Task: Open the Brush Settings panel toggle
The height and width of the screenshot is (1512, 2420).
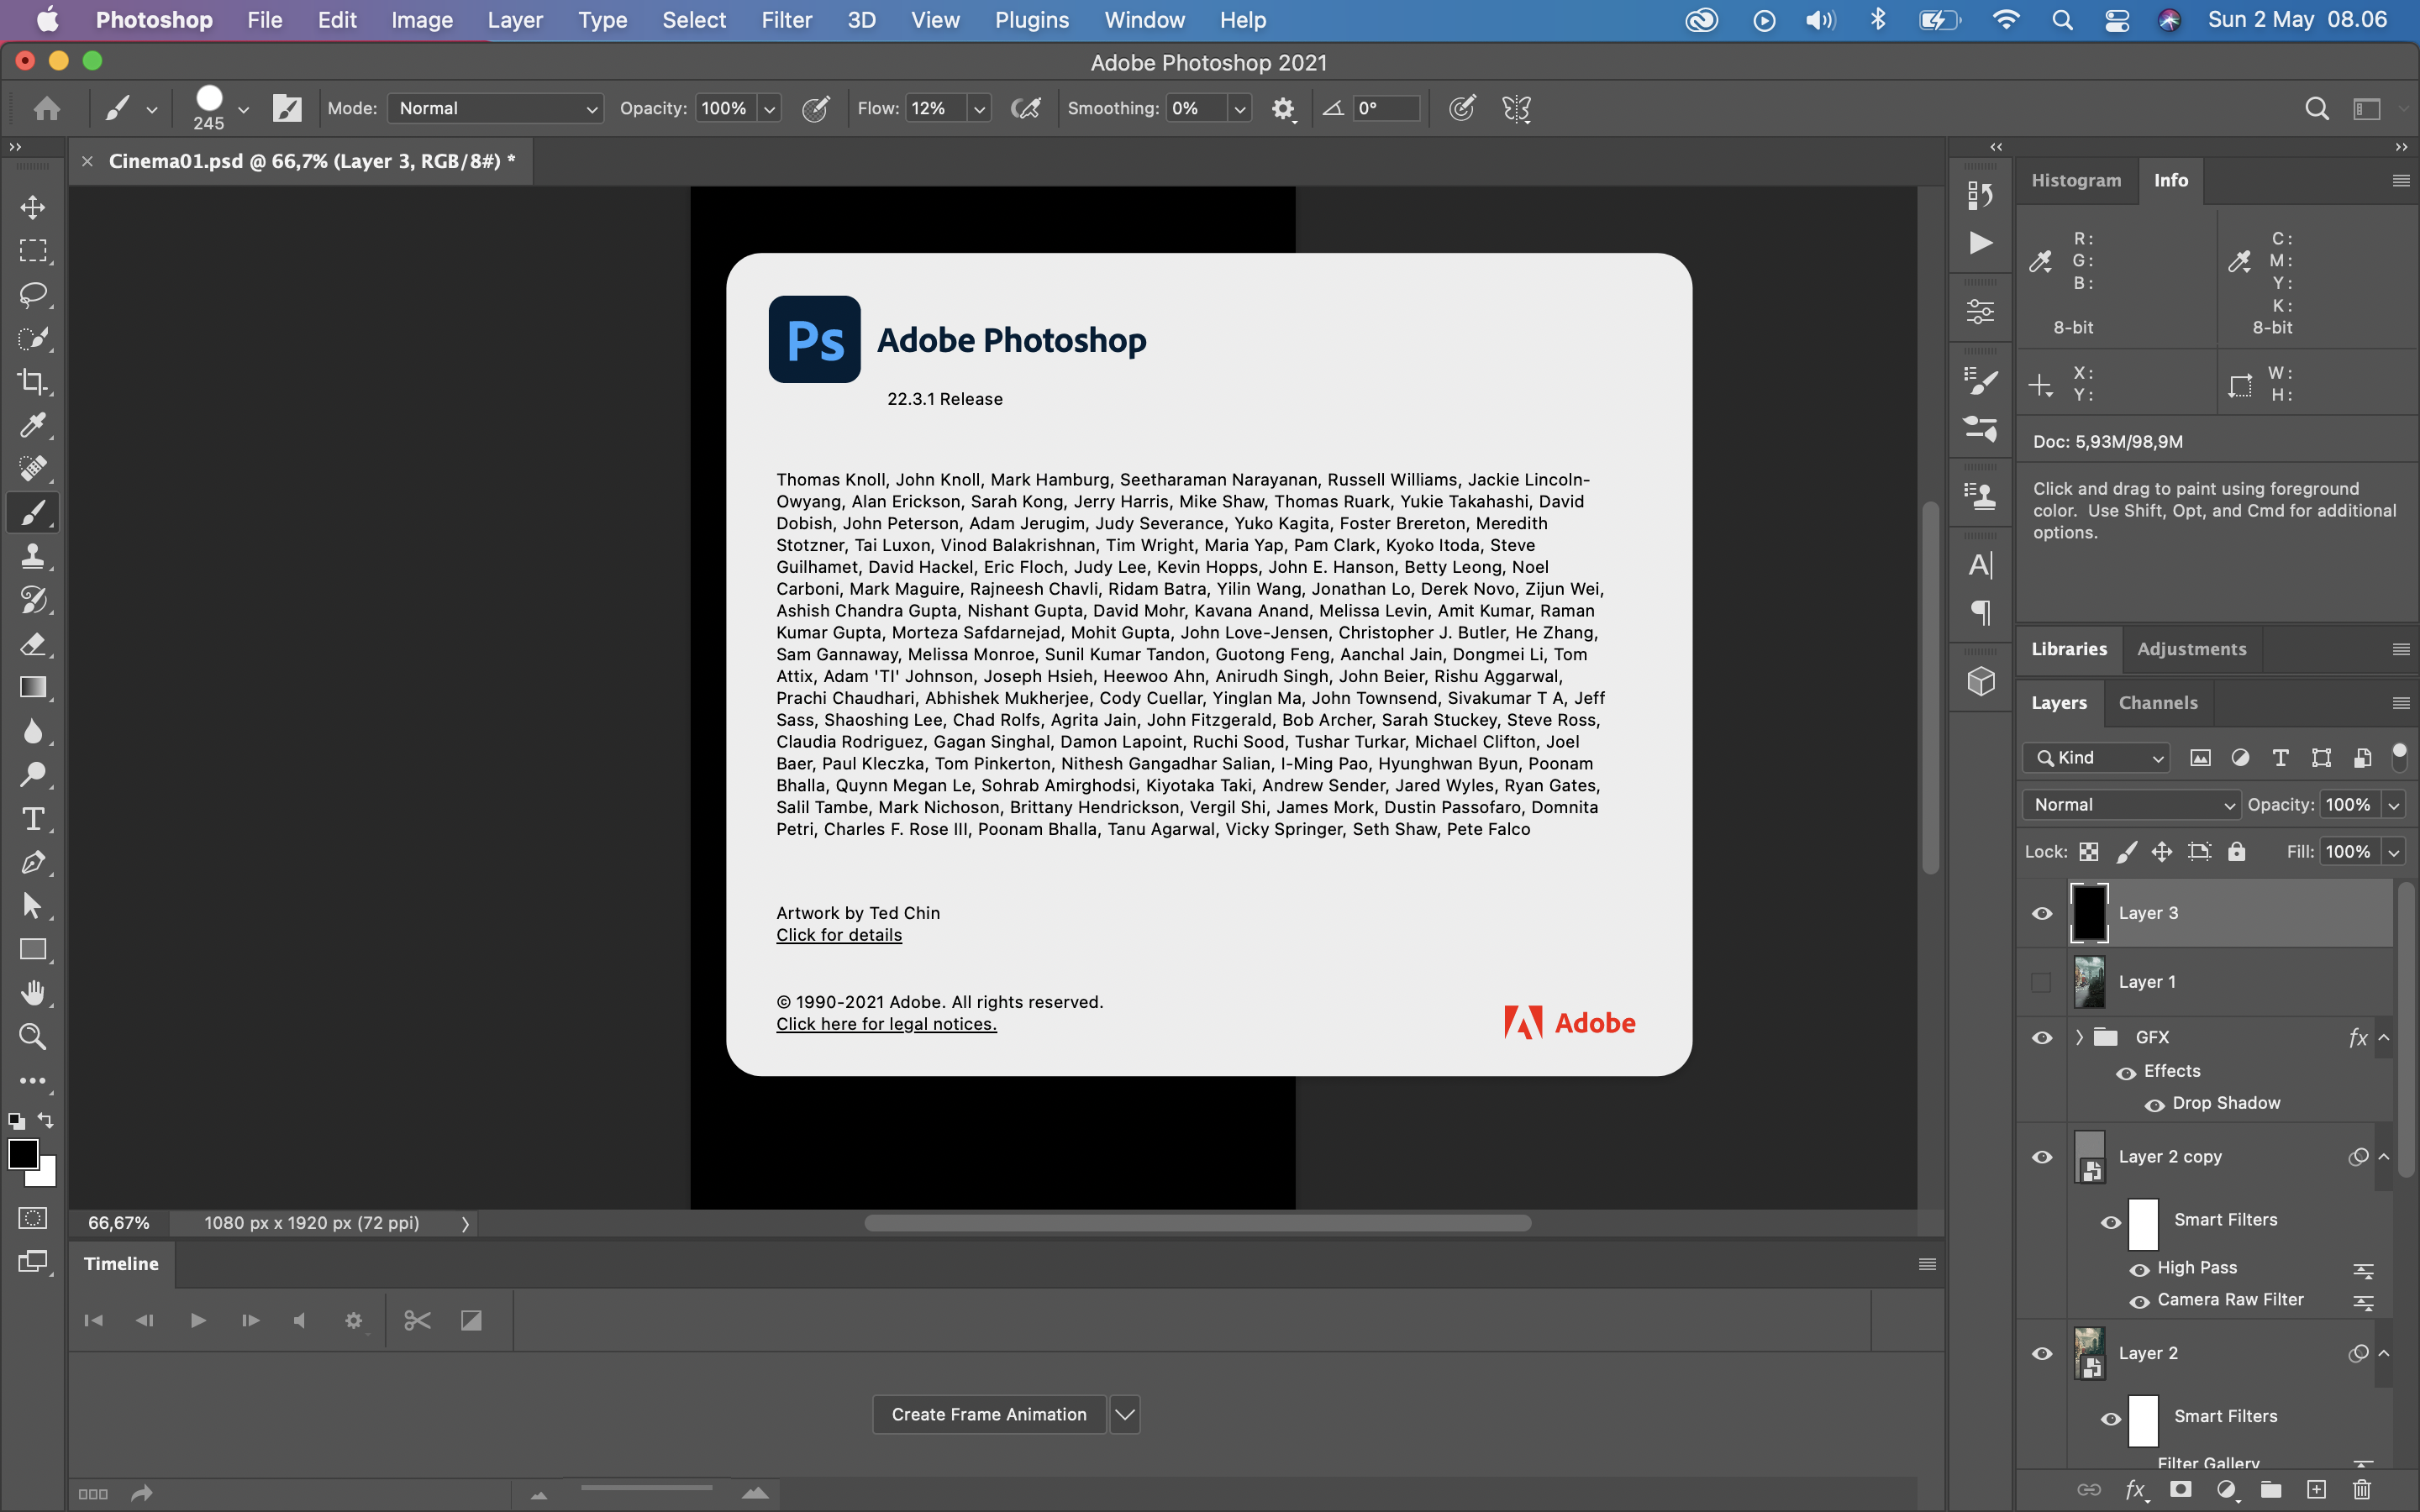Action: 286,108
